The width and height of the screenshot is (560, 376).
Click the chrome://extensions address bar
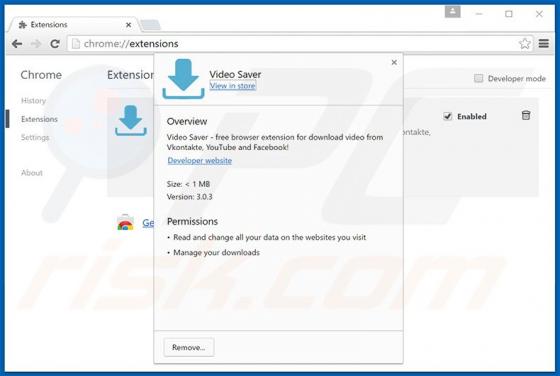(x=293, y=44)
